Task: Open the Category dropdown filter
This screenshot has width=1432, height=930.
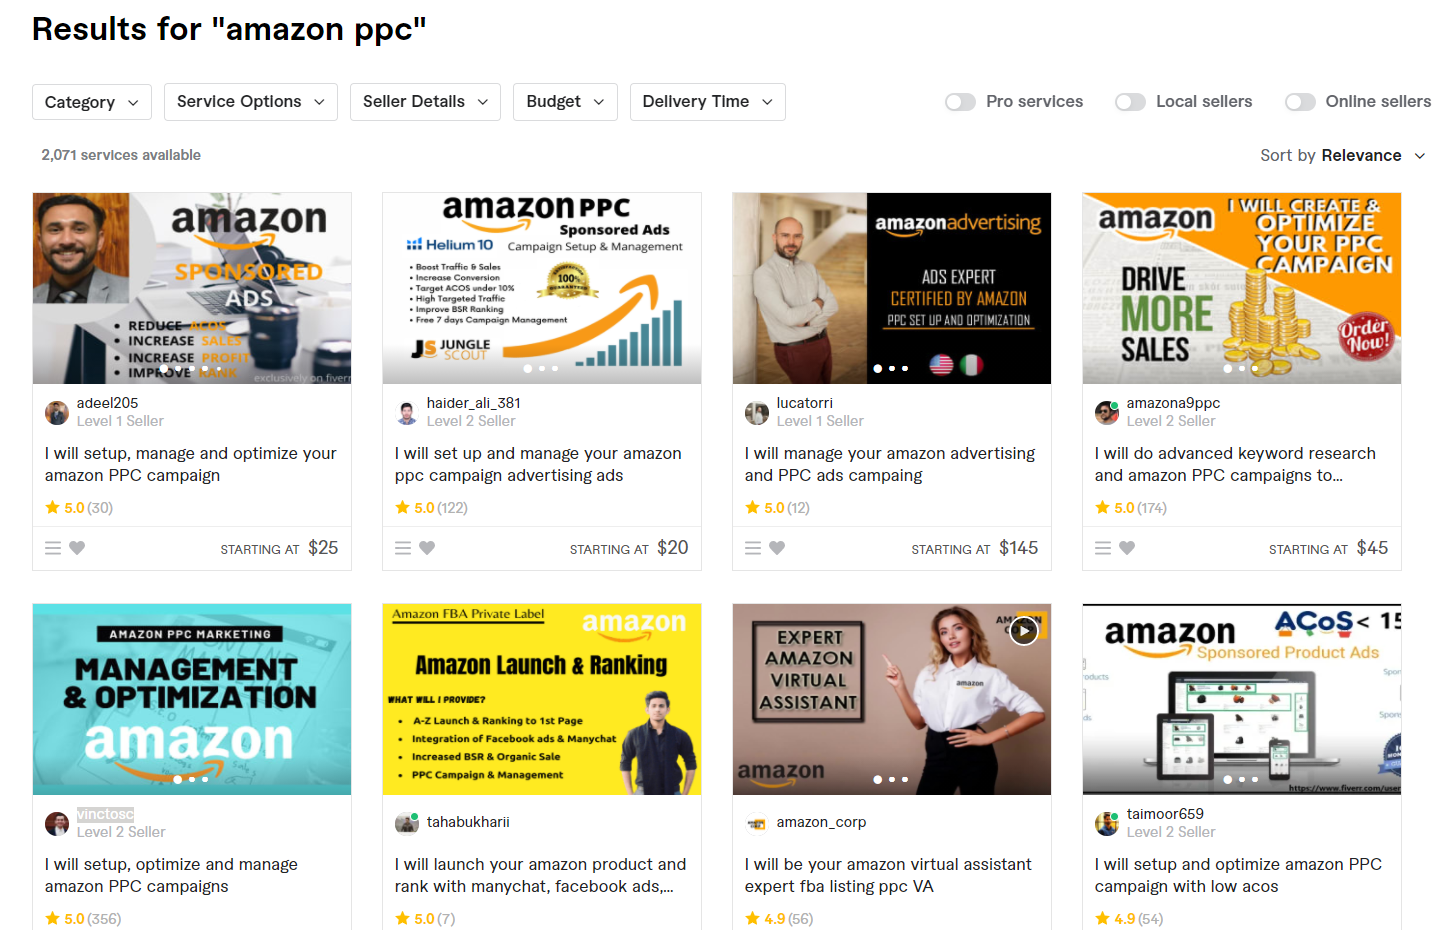Action: coord(92,102)
